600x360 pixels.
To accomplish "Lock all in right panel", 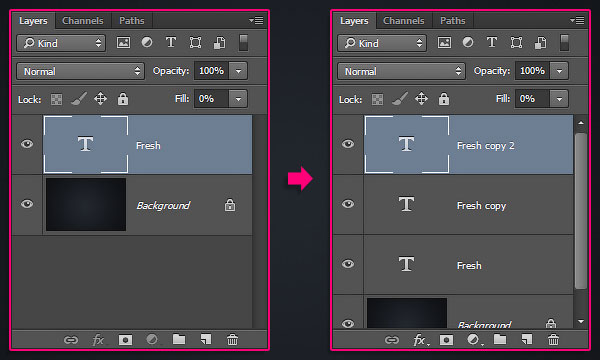I will pyautogui.click(x=444, y=99).
